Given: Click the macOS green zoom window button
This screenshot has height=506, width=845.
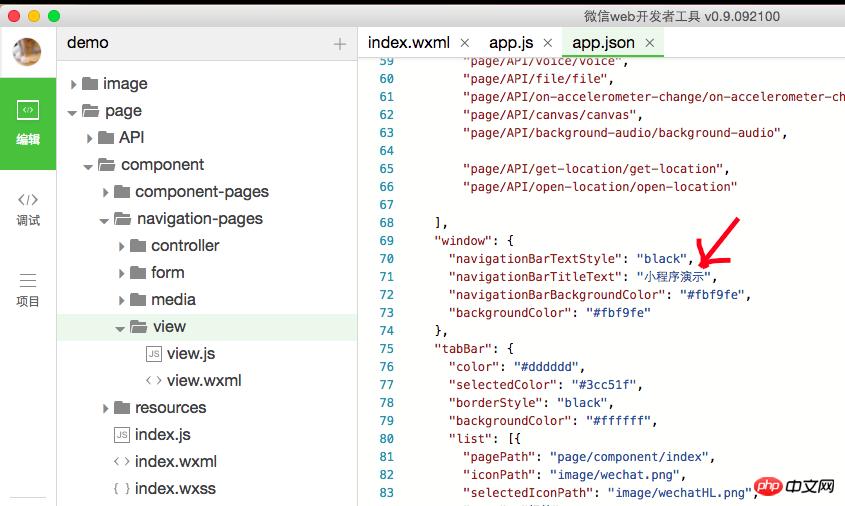Looking at the screenshot, I should pos(54,16).
